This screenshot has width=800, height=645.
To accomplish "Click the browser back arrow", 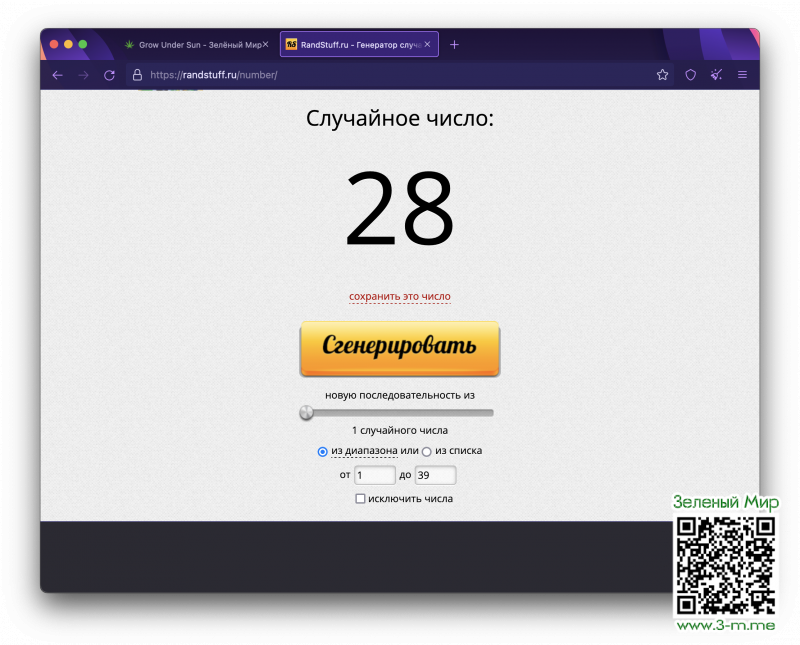I will click(57, 75).
